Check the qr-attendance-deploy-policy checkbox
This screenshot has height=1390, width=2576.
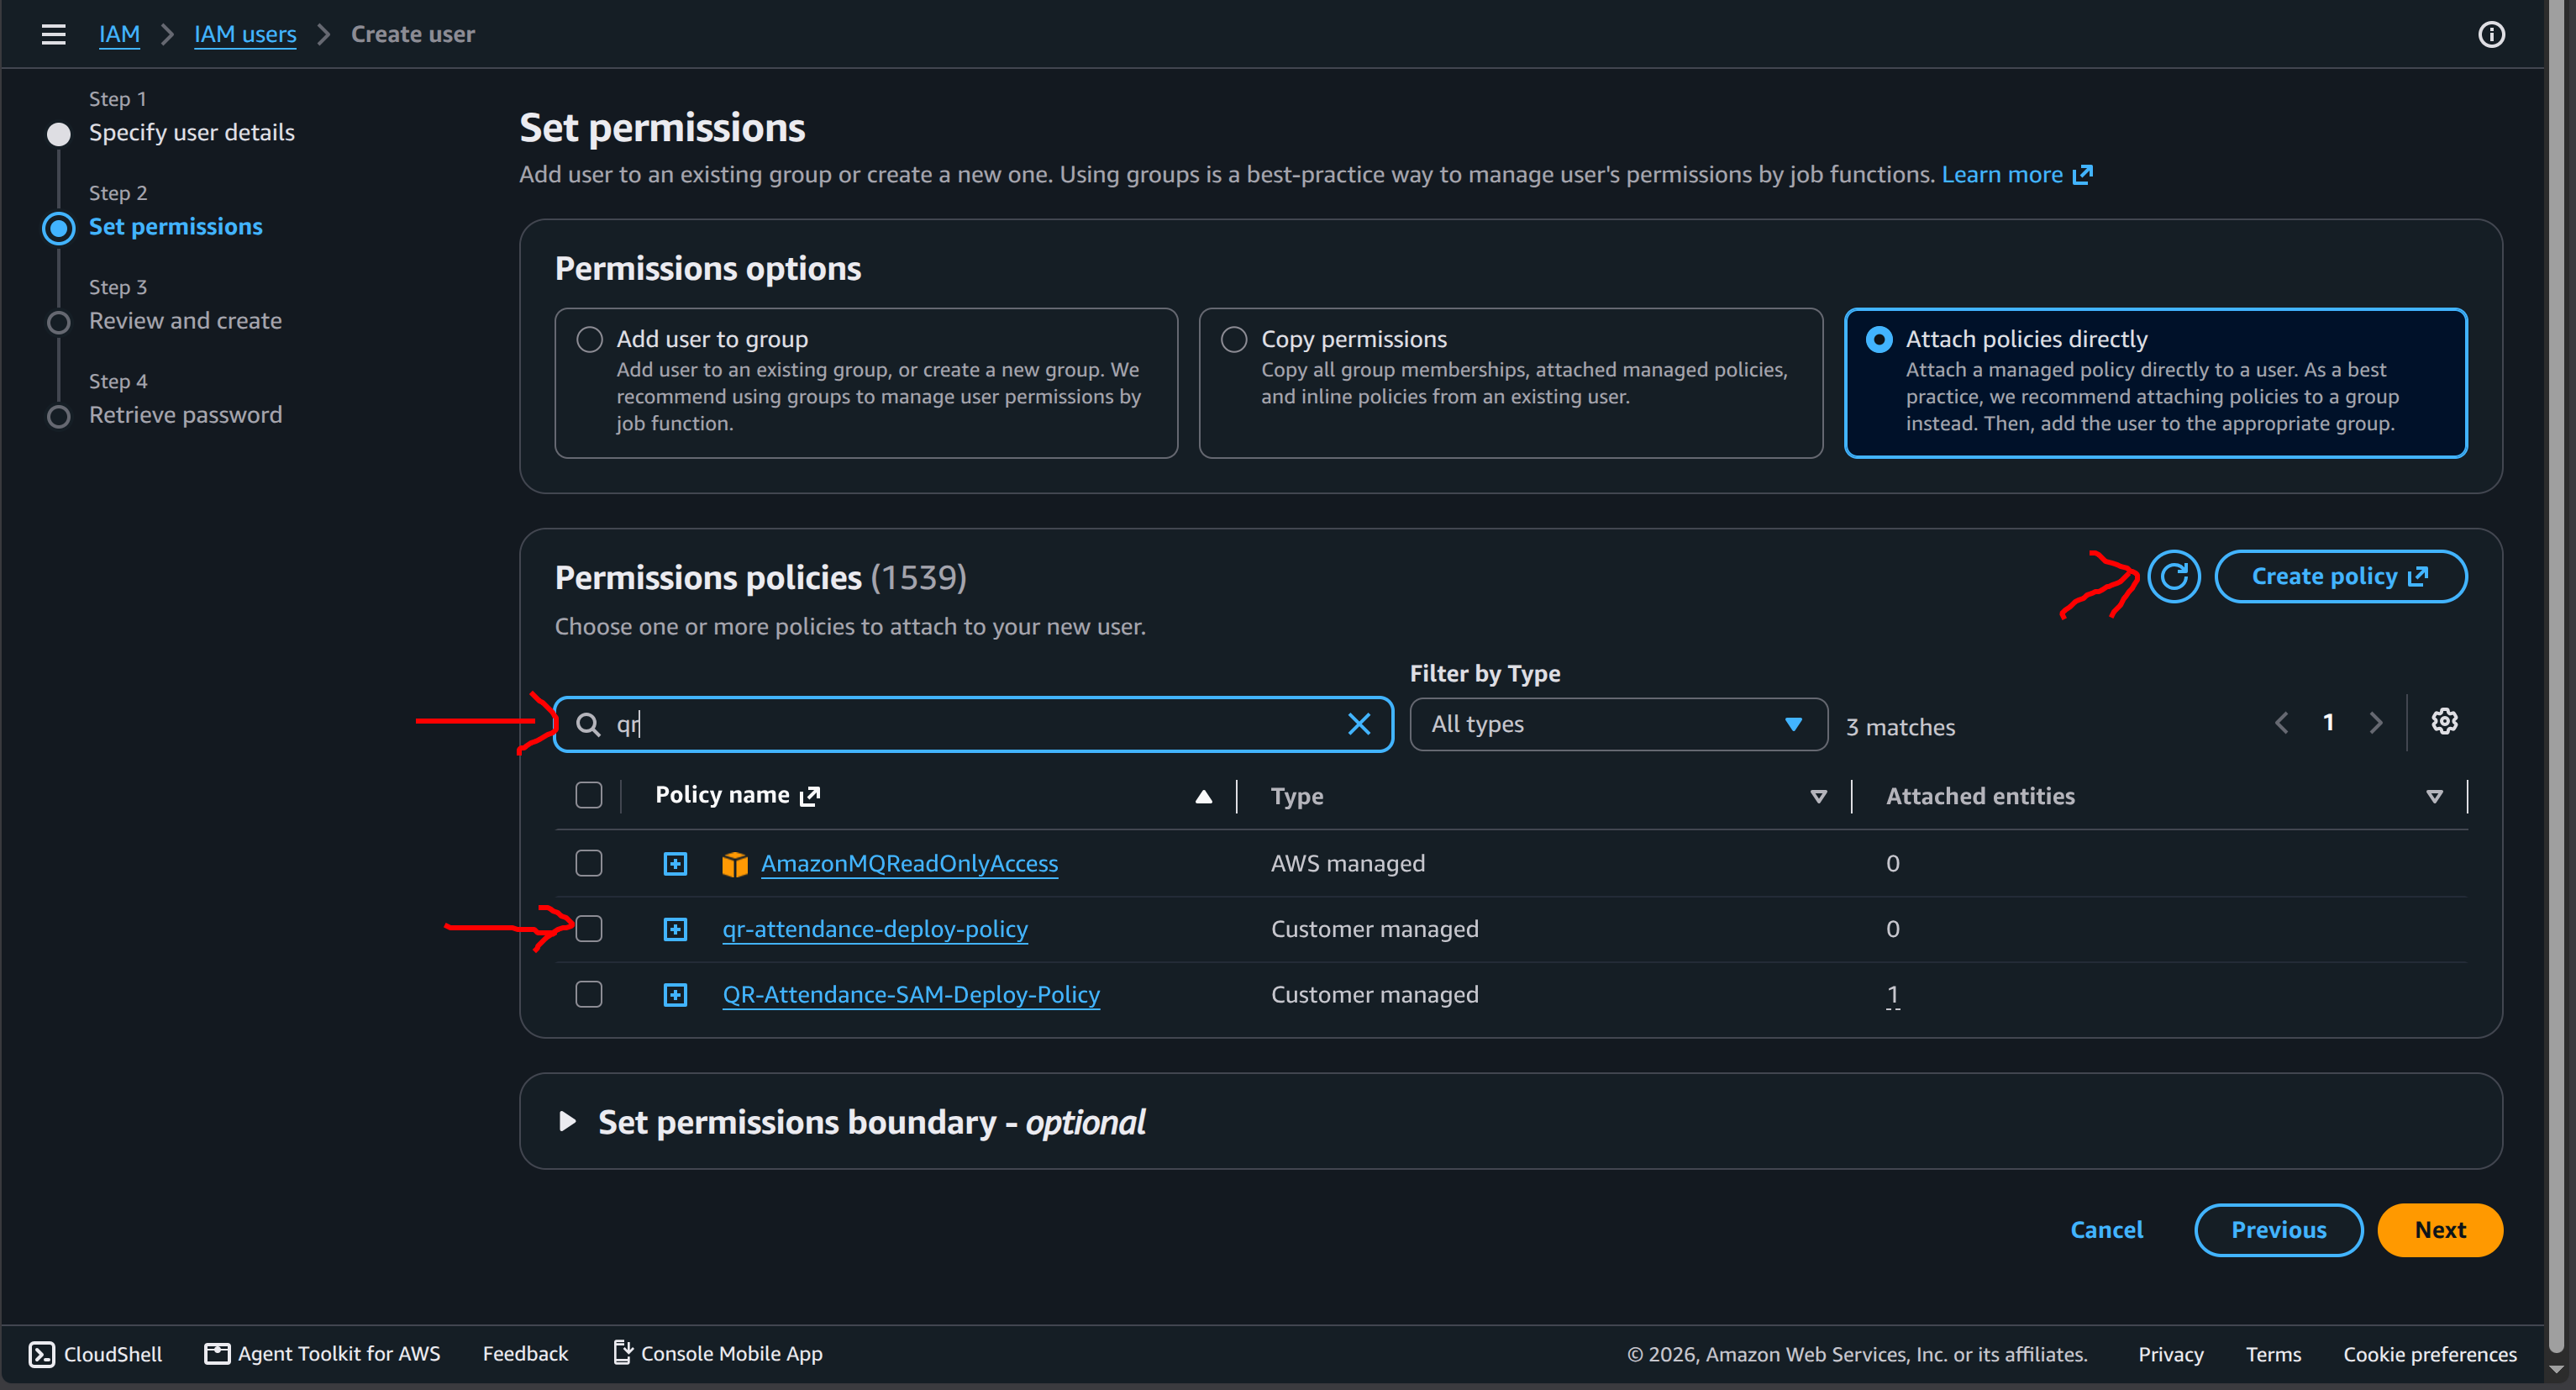click(x=589, y=929)
